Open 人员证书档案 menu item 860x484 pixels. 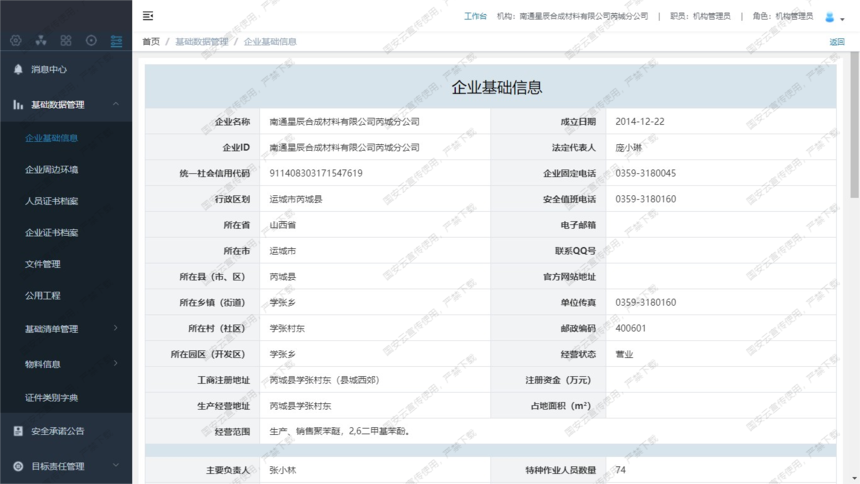(x=52, y=201)
